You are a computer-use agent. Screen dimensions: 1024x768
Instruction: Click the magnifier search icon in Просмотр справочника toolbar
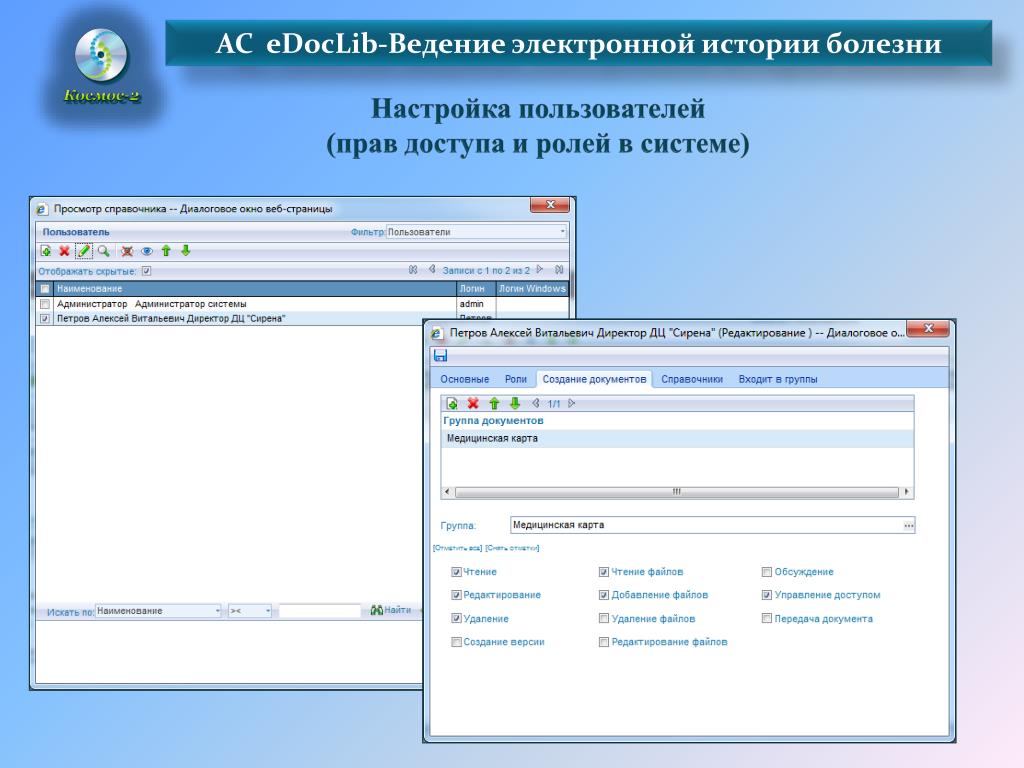[103, 251]
